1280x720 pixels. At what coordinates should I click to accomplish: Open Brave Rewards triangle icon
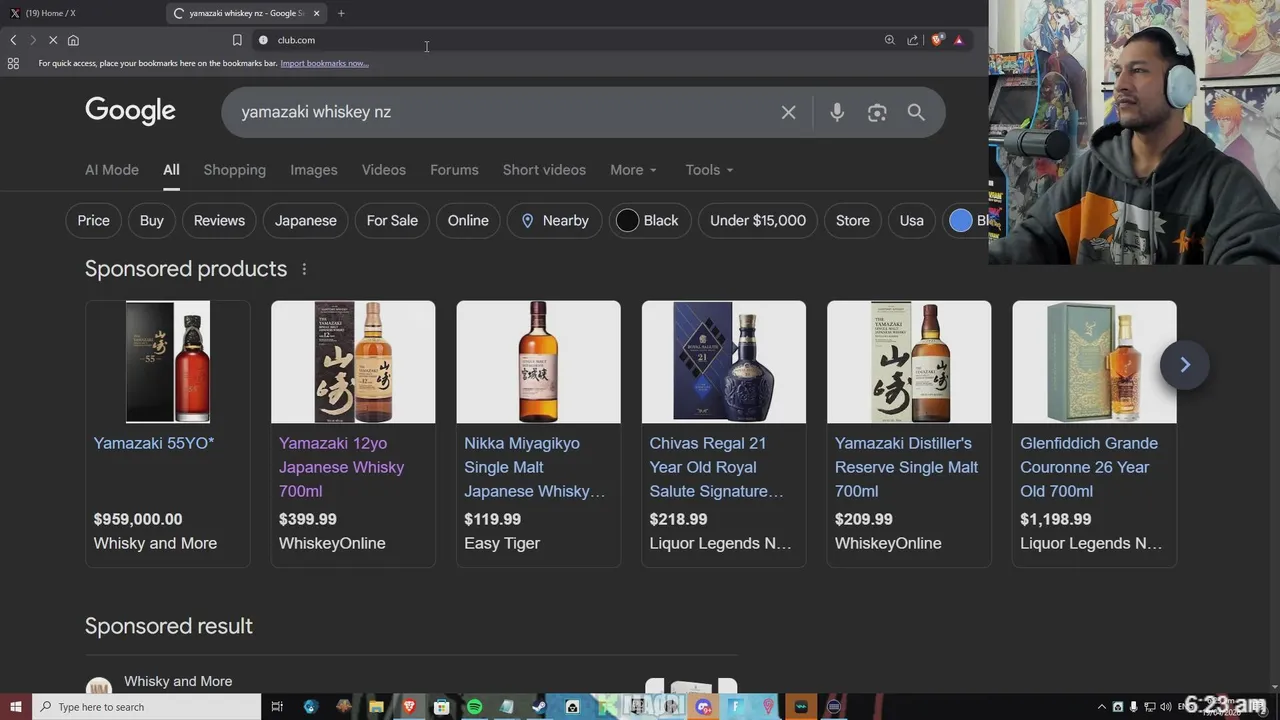[958, 40]
